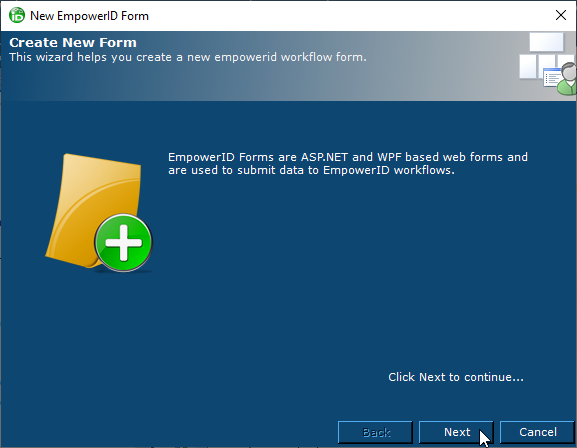Click the EmpowerID logo in title bar
Image resolution: width=577 pixels, height=448 pixels.
pyautogui.click(x=17, y=15)
